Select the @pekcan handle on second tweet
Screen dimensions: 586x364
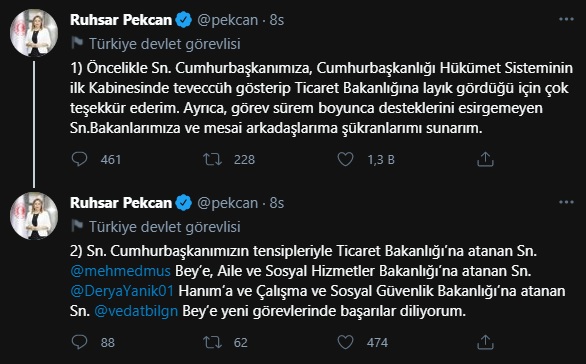pyautogui.click(x=228, y=203)
